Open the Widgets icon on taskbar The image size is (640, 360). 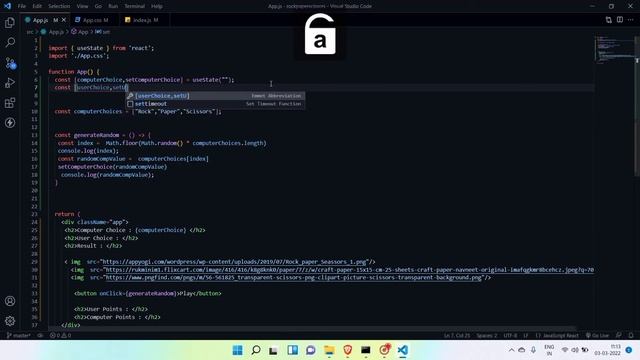click(292, 350)
